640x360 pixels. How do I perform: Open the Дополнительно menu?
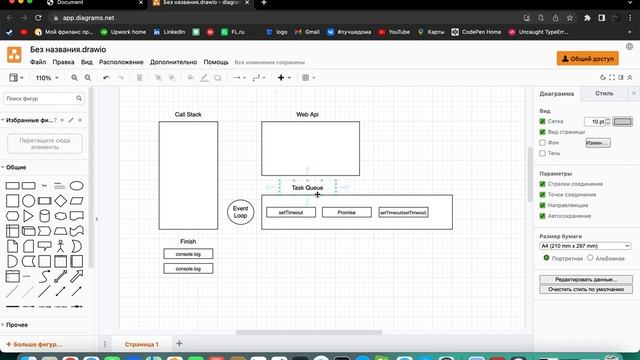173,62
